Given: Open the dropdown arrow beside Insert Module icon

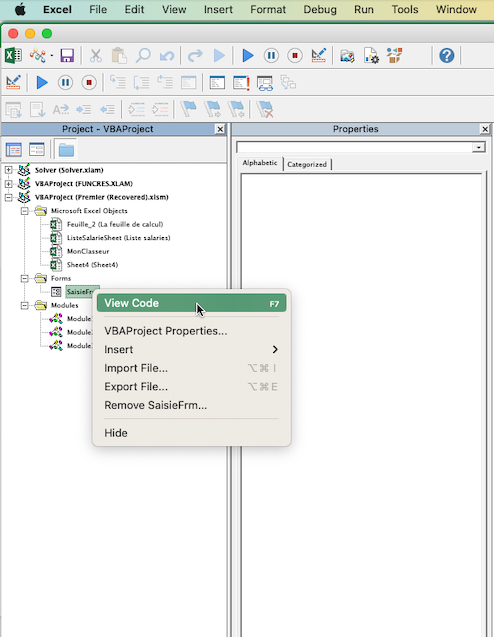Looking at the screenshot, I should coord(52,55).
